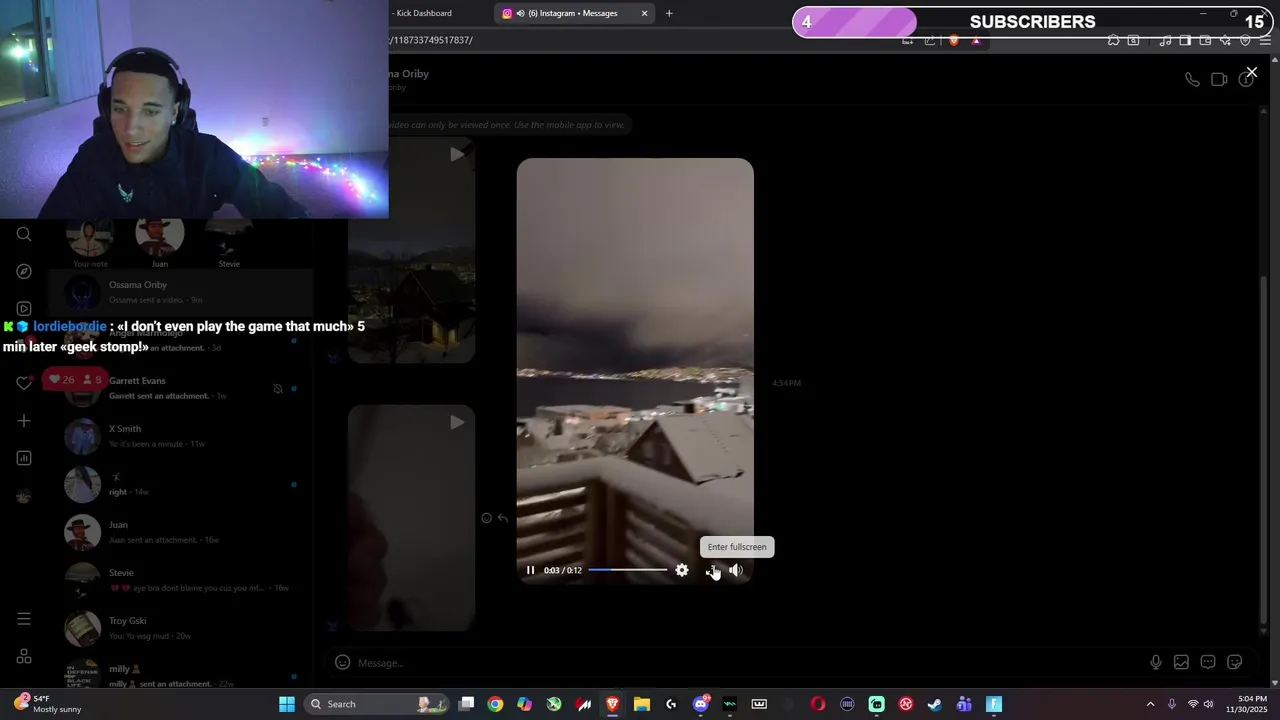The height and width of the screenshot is (720, 1280).
Task: Open Brave Wallet icon in toolbar
Action: [x=1205, y=40]
